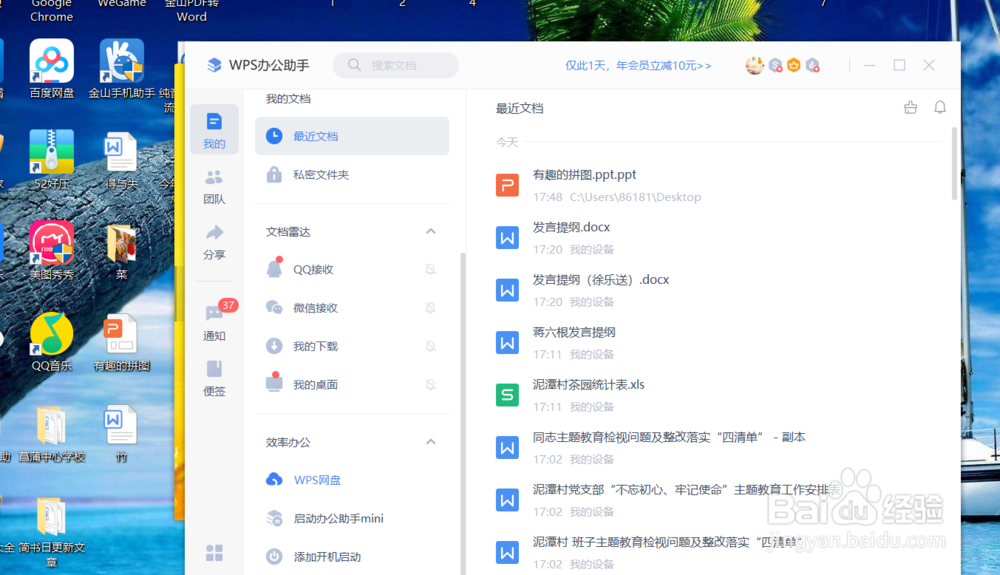The width and height of the screenshot is (1000, 575).
Task: Select 竹 document on desktop
Action: pos(121,433)
